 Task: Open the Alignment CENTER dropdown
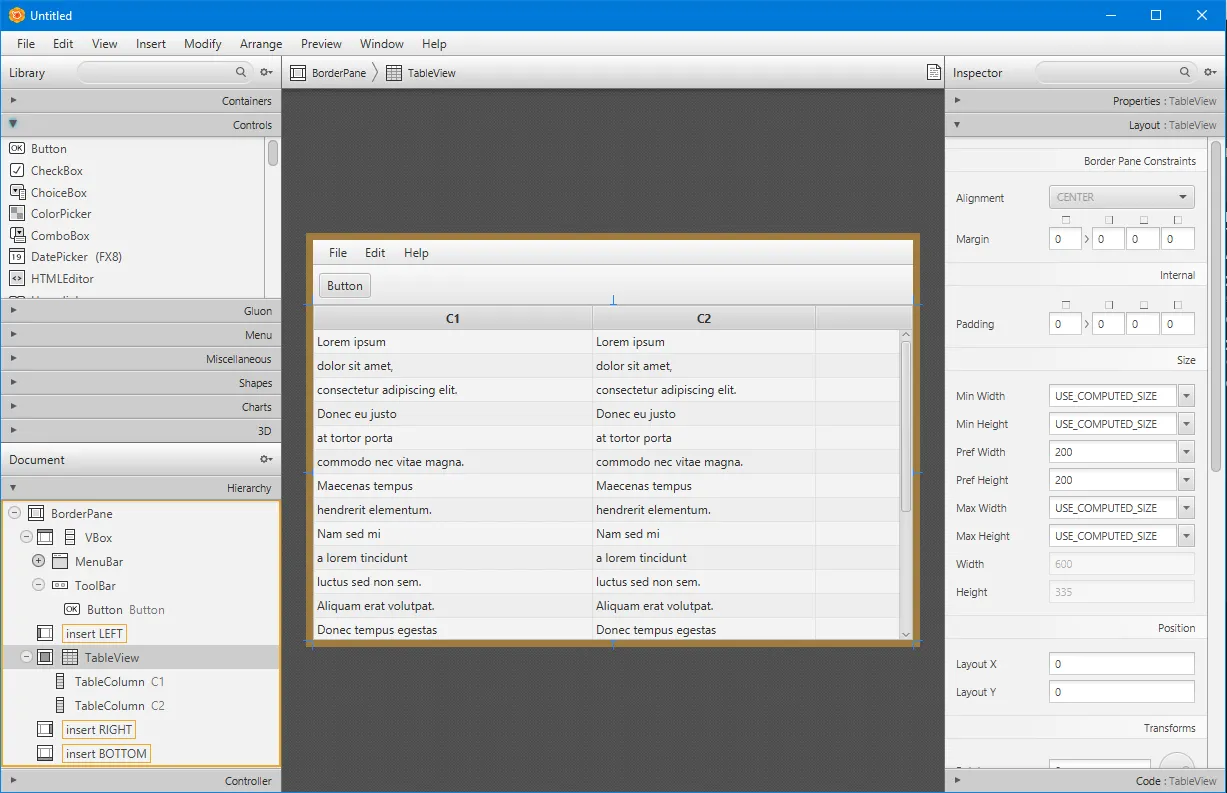tap(1122, 197)
